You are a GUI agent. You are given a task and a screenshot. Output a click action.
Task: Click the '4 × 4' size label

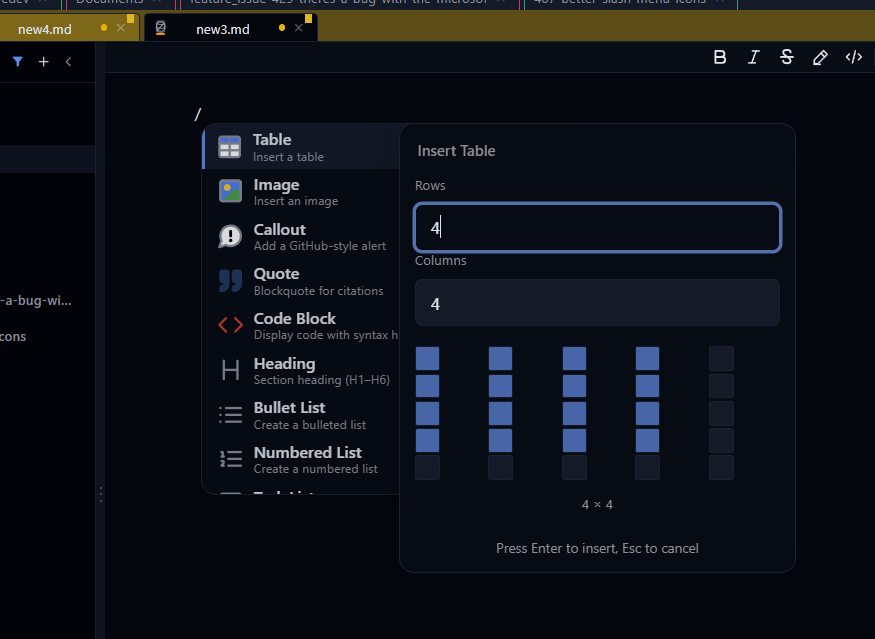coord(597,505)
